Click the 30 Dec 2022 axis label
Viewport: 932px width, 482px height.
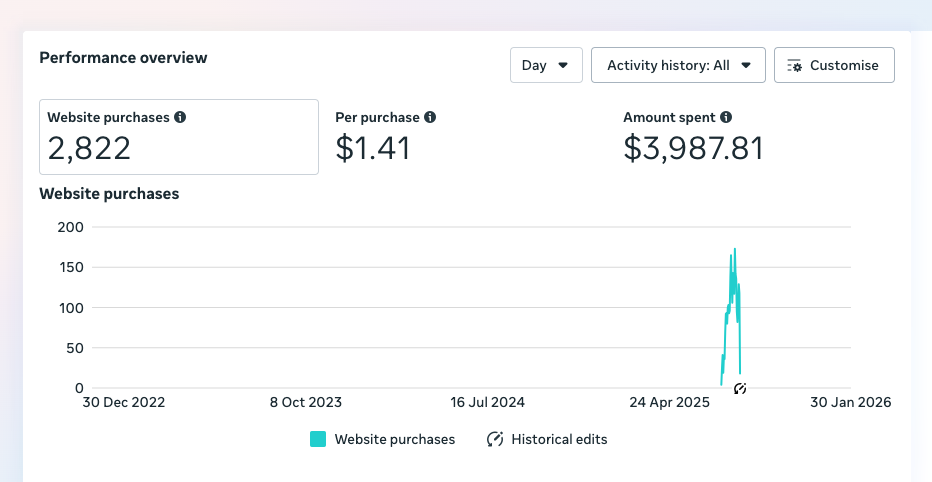tap(124, 402)
